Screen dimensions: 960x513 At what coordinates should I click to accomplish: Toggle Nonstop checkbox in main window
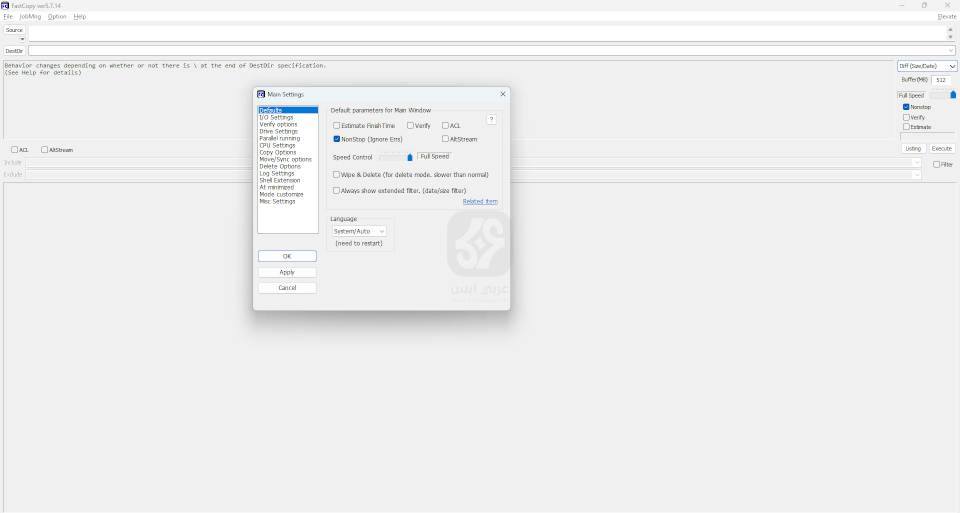pos(906,107)
